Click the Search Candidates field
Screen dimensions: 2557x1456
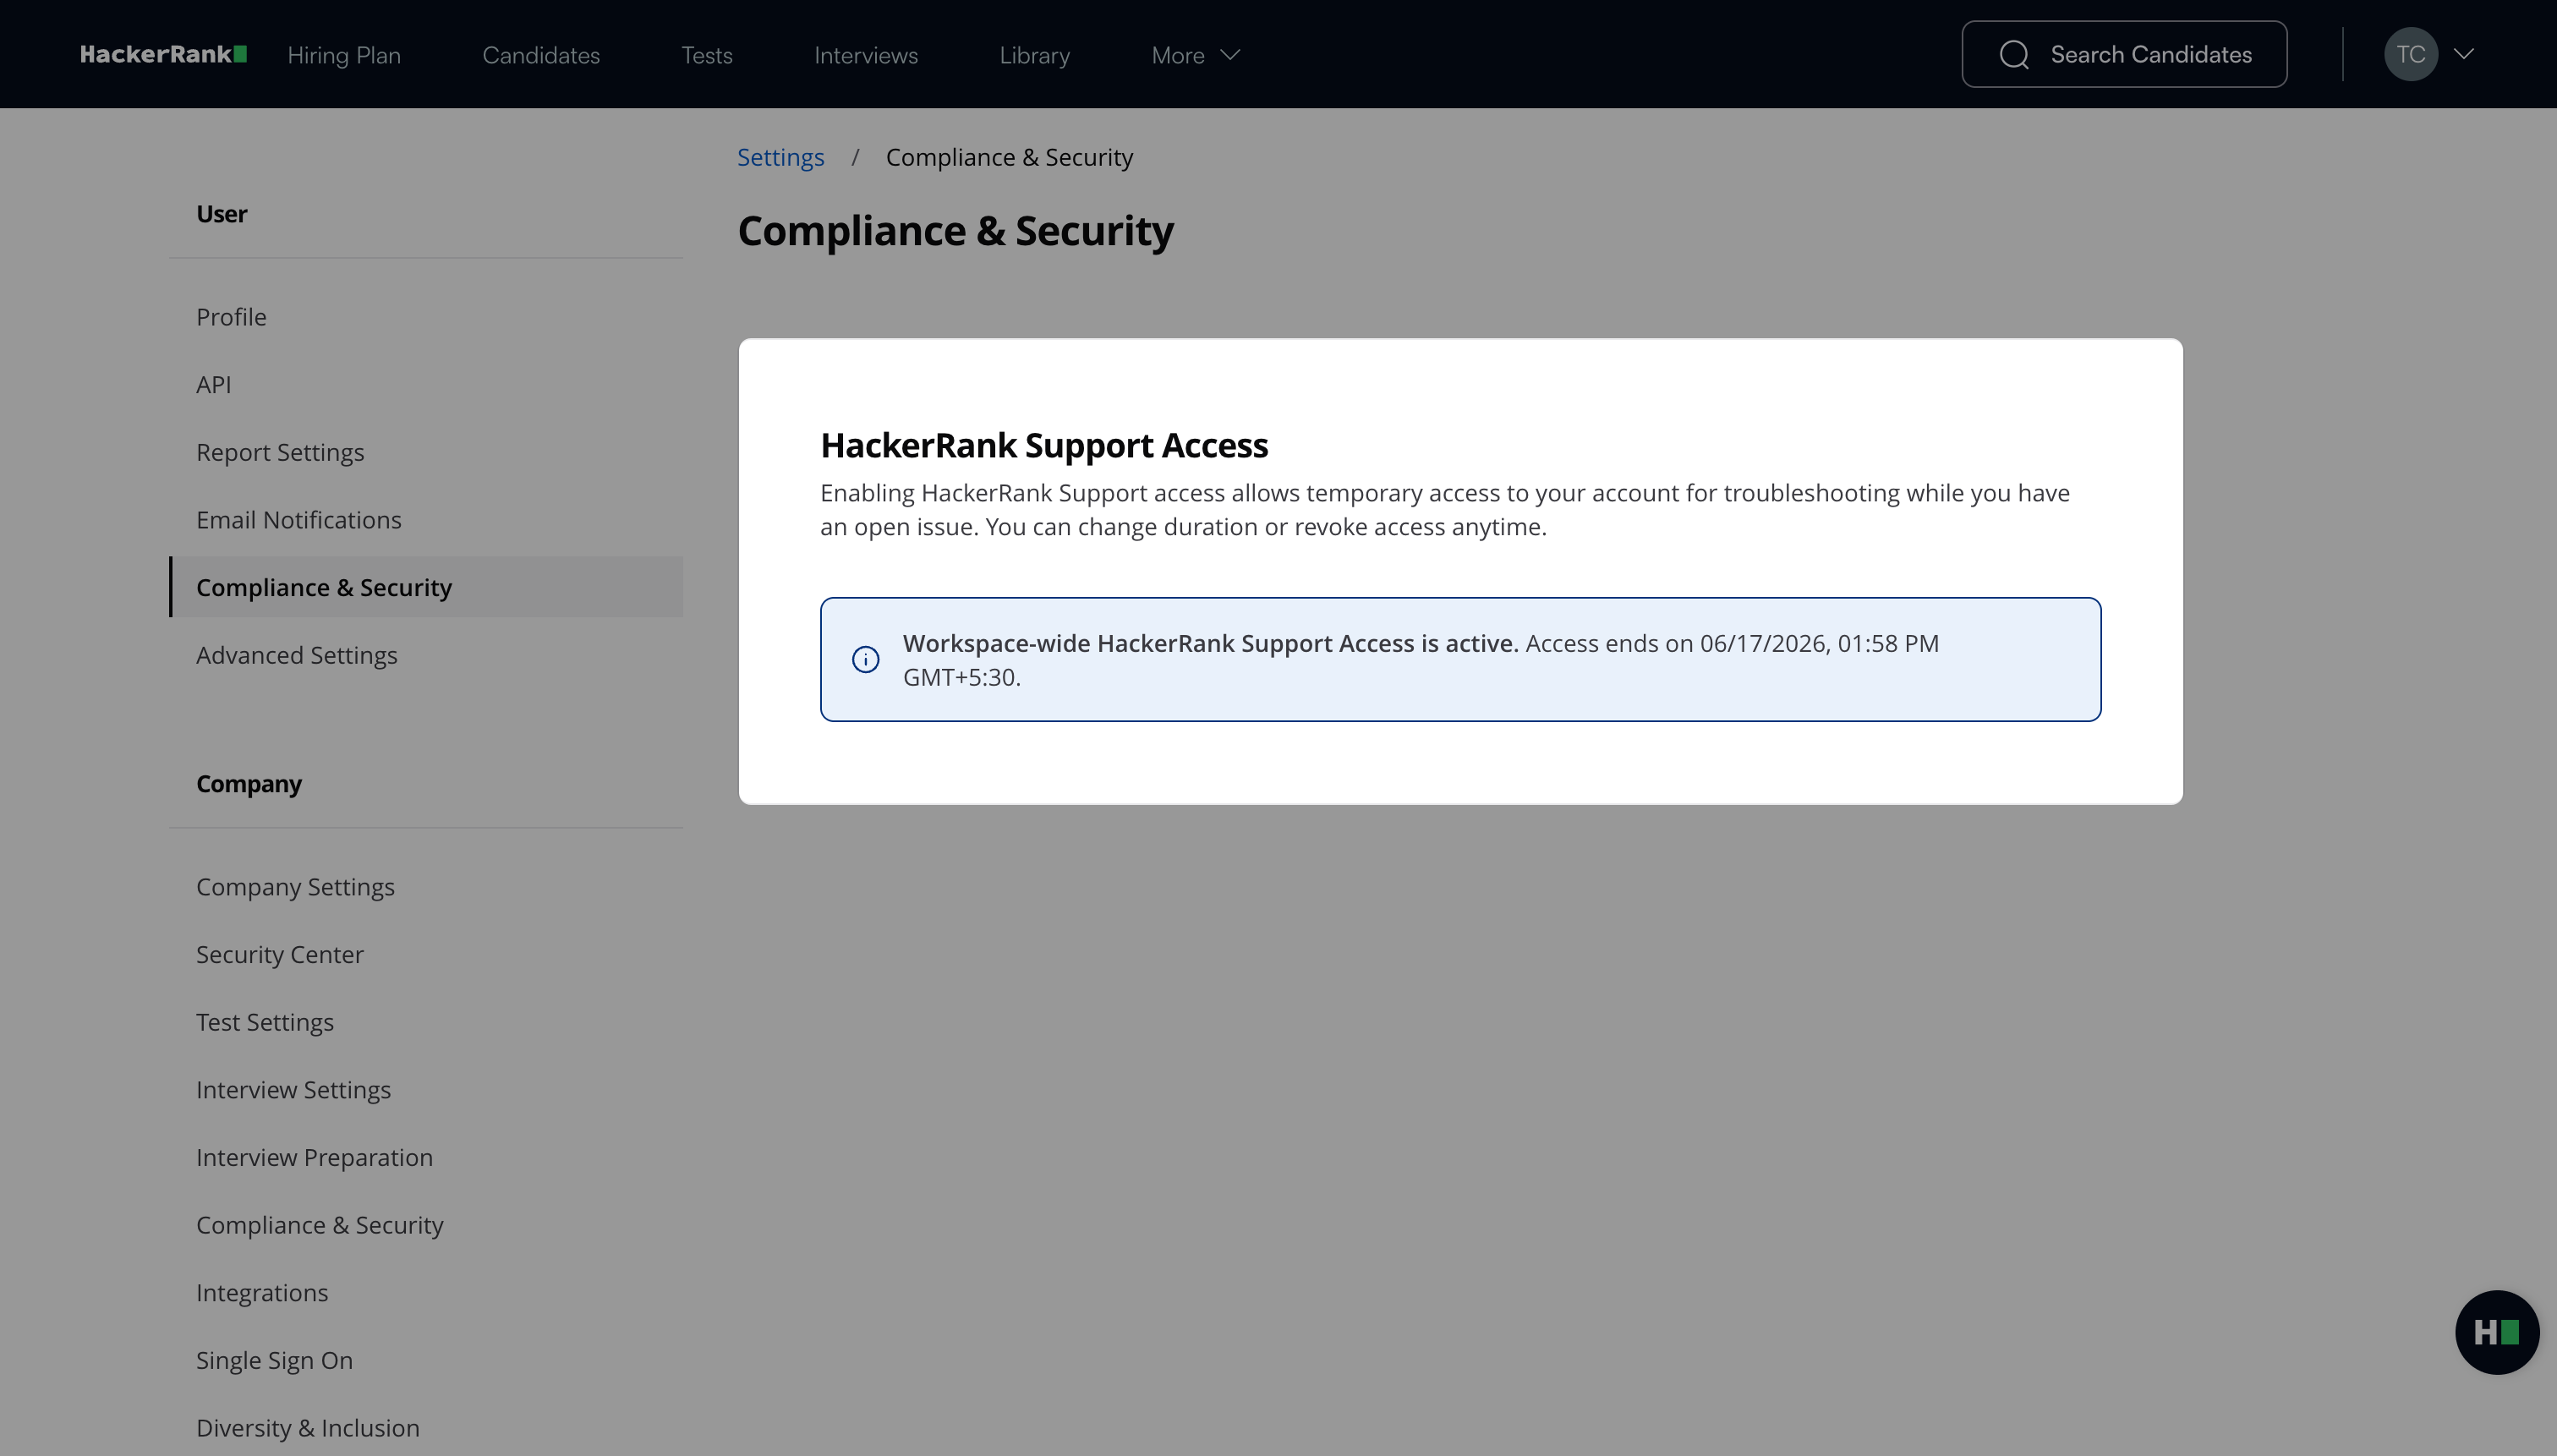2124,54
